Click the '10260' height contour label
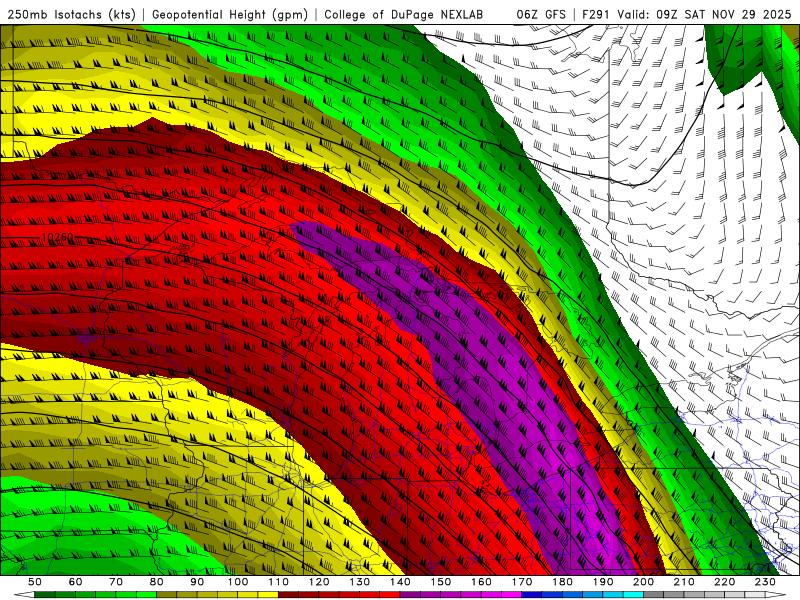Viewport: 800px width, 600px height. click(58, 238)
